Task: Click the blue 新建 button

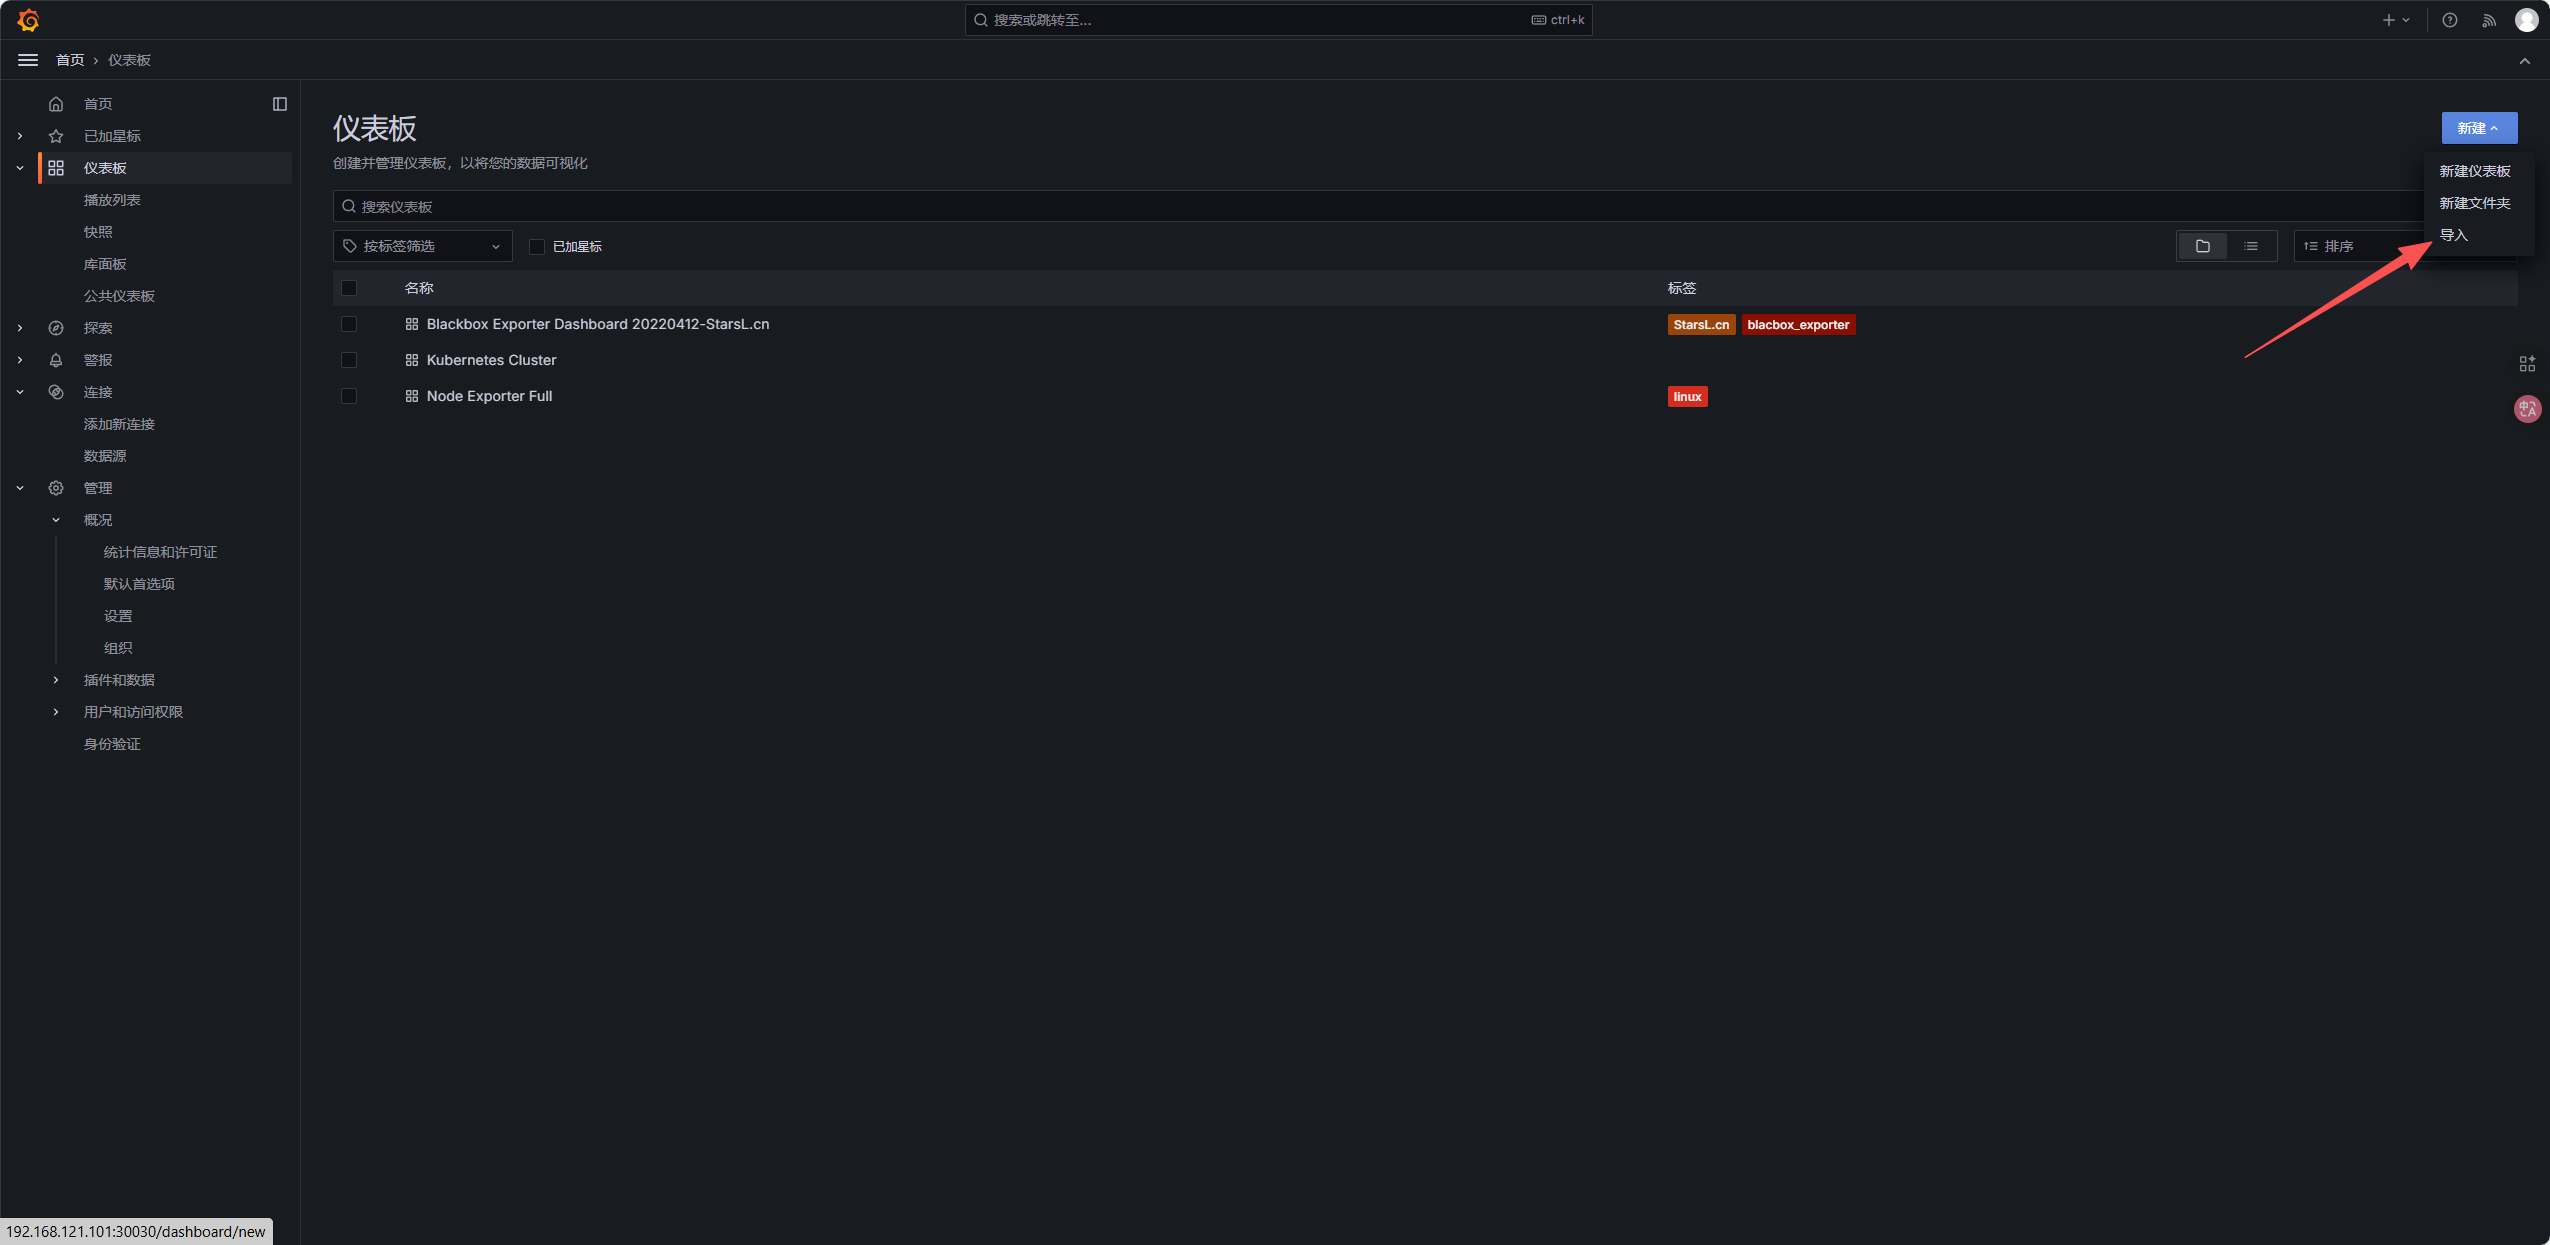Action: point(2478,128)
